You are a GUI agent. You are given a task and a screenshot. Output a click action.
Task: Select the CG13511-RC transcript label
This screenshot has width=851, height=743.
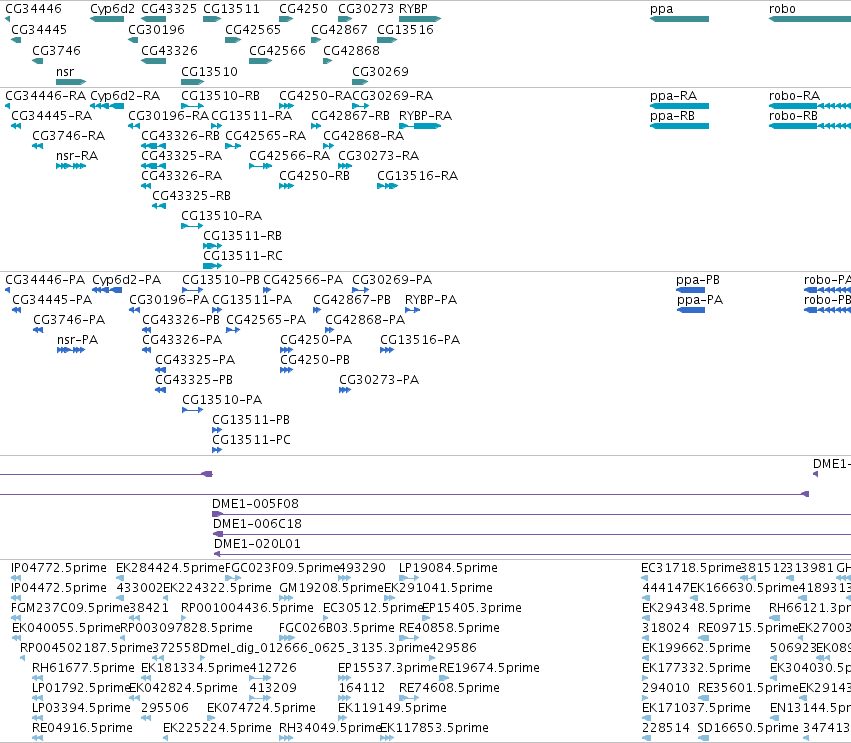[243, 256]
